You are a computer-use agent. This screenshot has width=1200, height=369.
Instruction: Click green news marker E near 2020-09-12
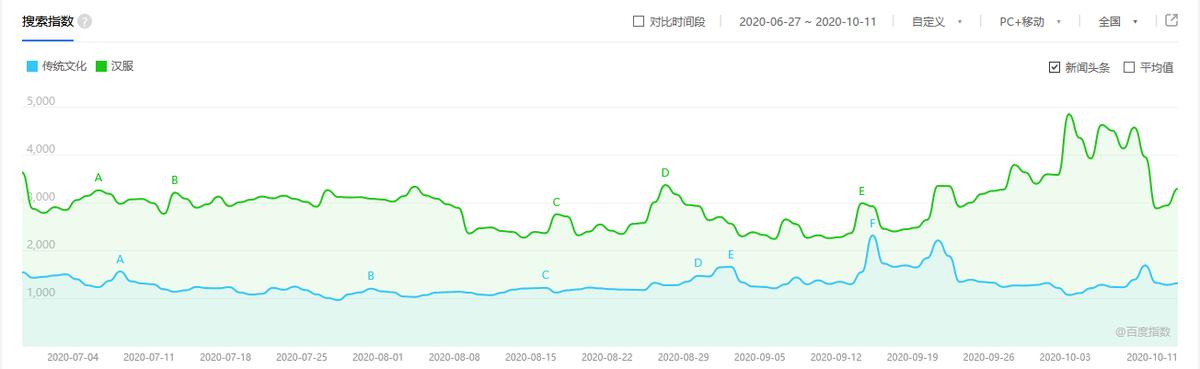click(x=861, y=191)
